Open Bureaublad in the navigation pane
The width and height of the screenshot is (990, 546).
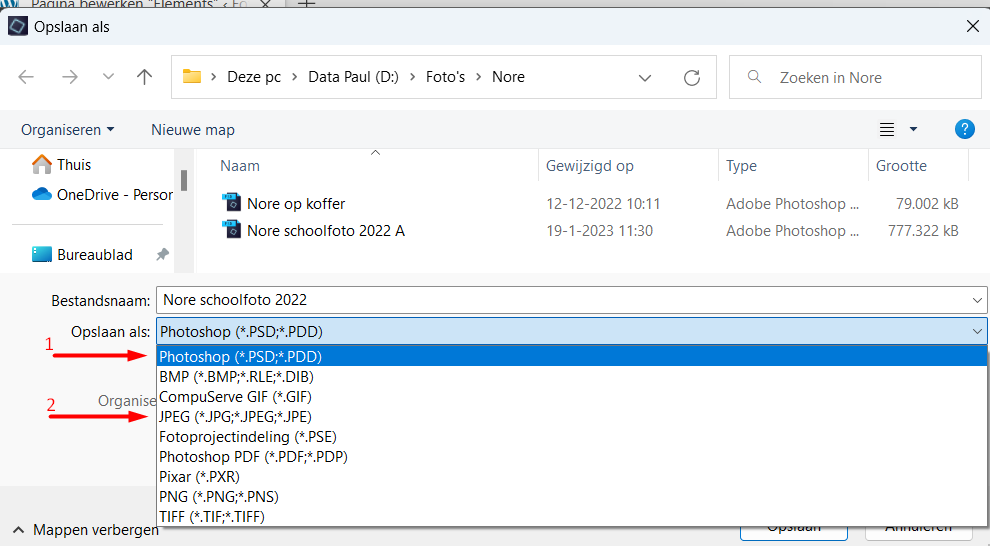tap(94, 254)
